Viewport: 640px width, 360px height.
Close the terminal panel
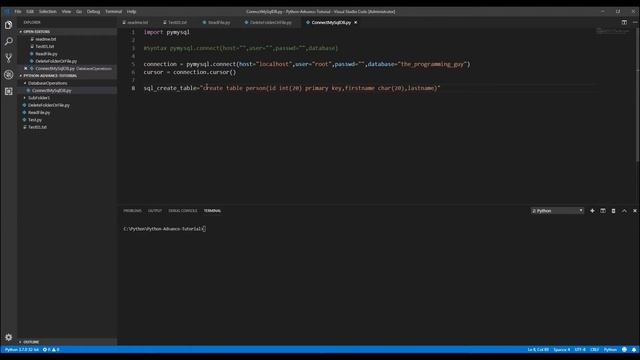(635, 211)
